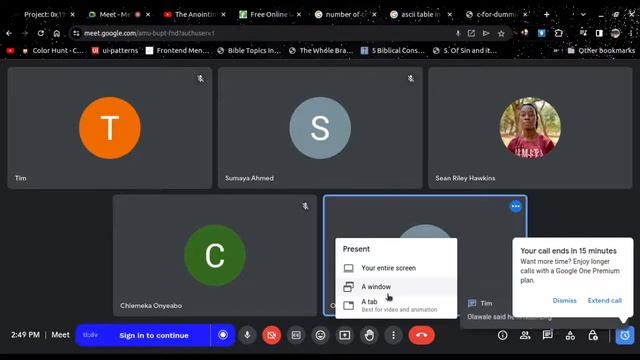Click site information icon in address bar

[x=76, y=33]
